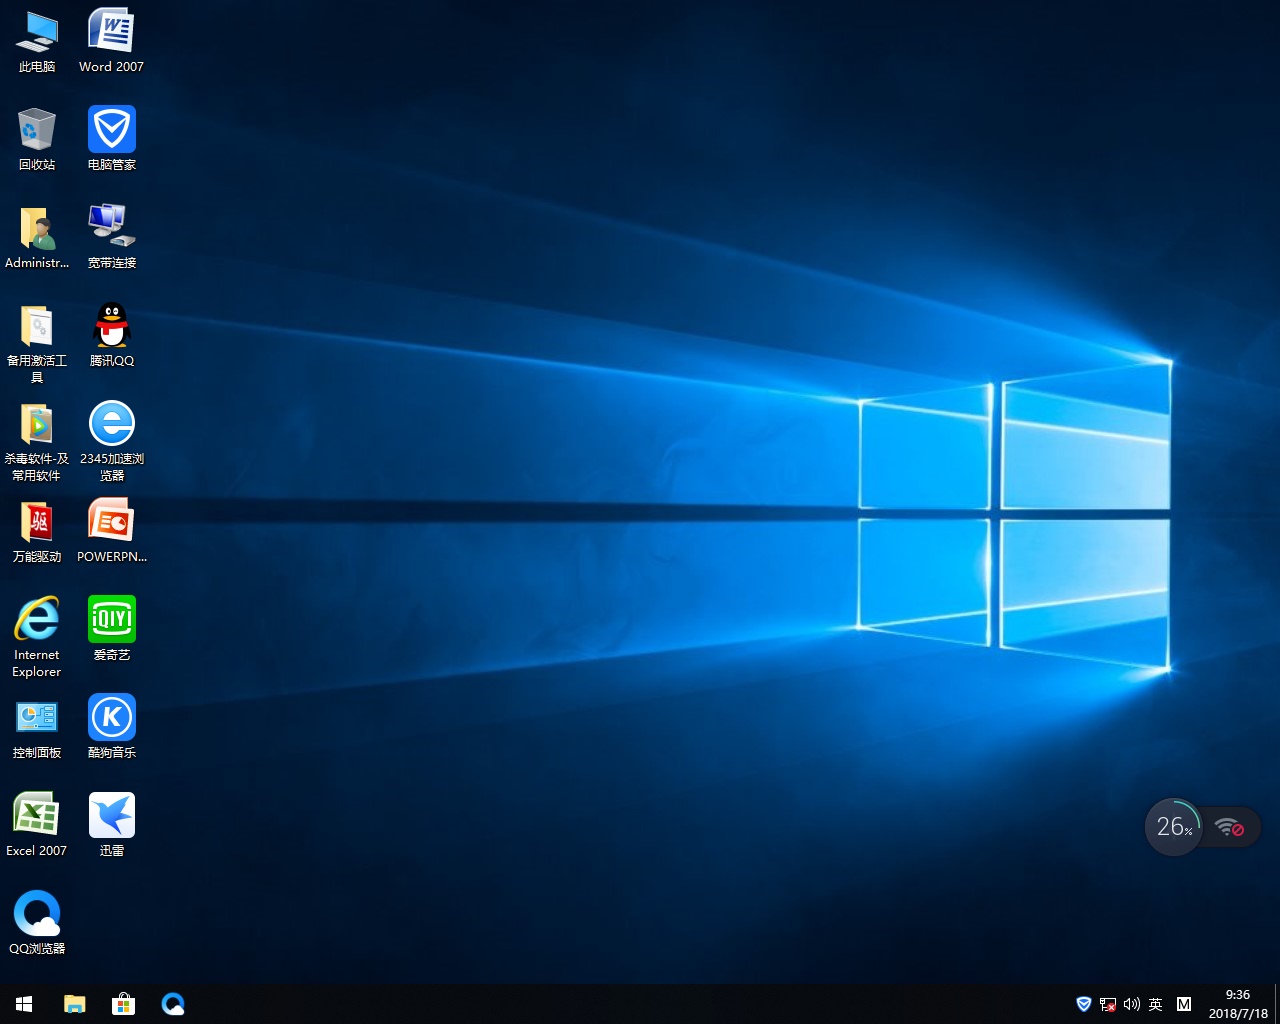Open File Explorer from the taskbar
Image resolution: width=1280 pixels, height=1024 pixels.
[x=74, y=1004]
